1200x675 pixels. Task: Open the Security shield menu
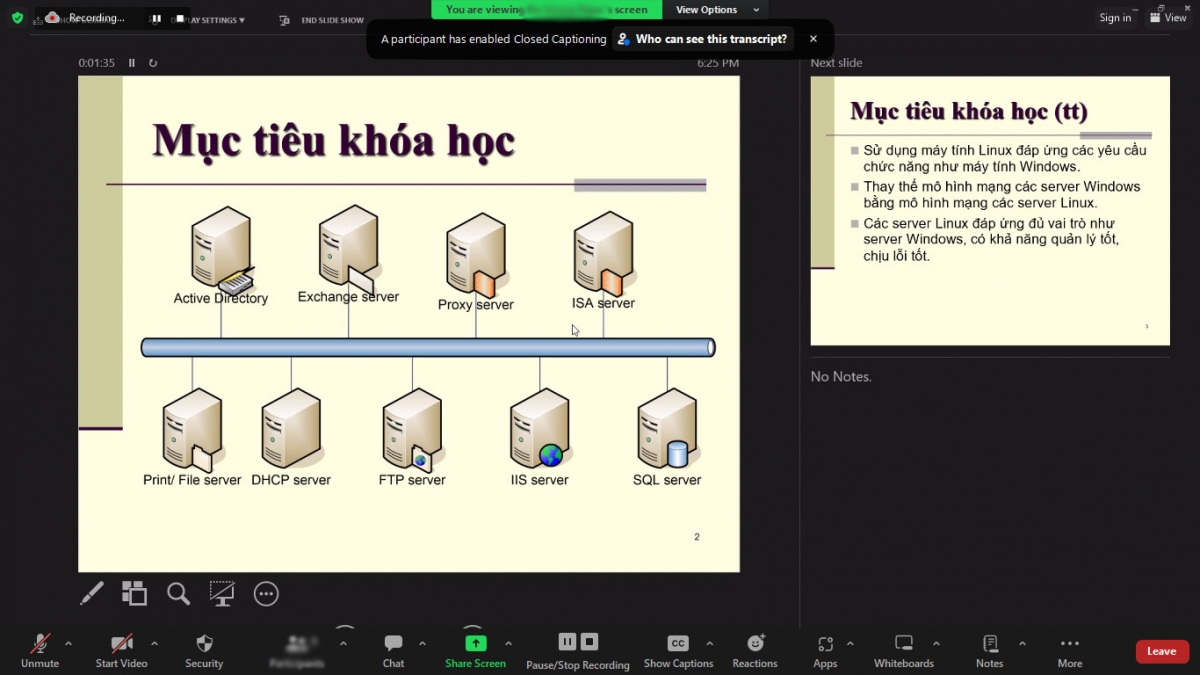(x=204, y=650)
